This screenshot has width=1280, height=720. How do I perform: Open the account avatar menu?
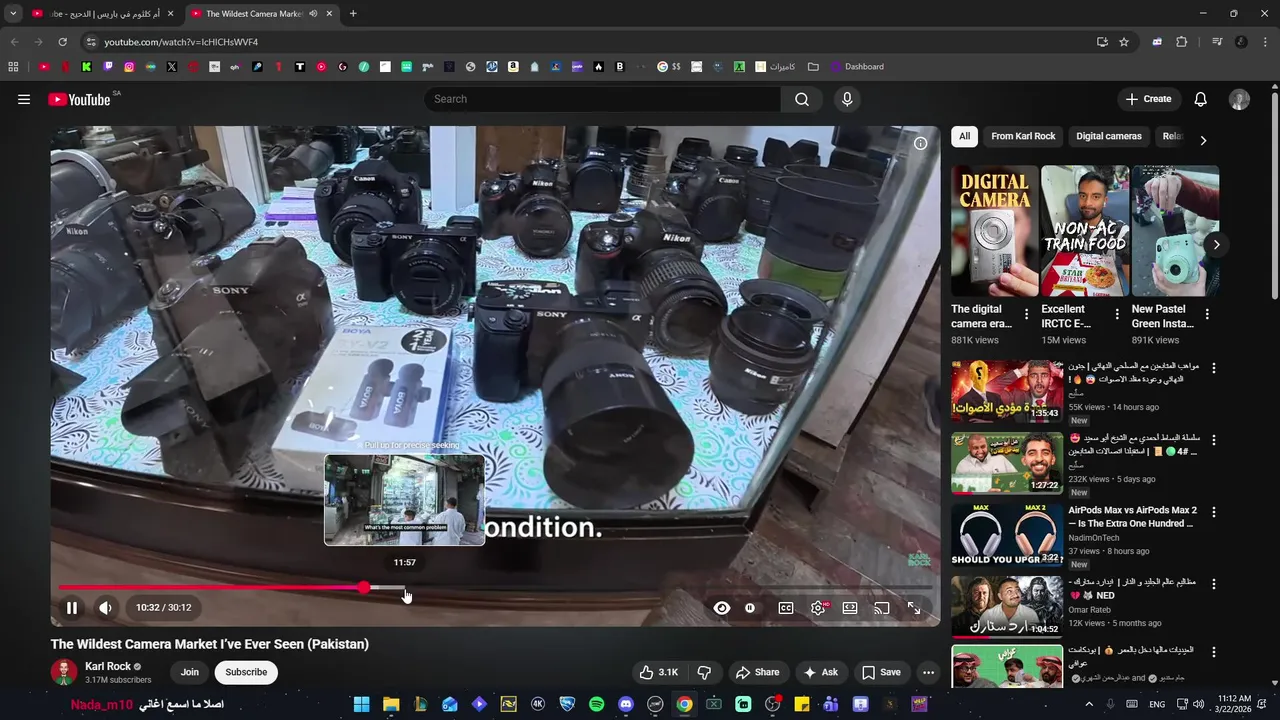pos(1239,99)
